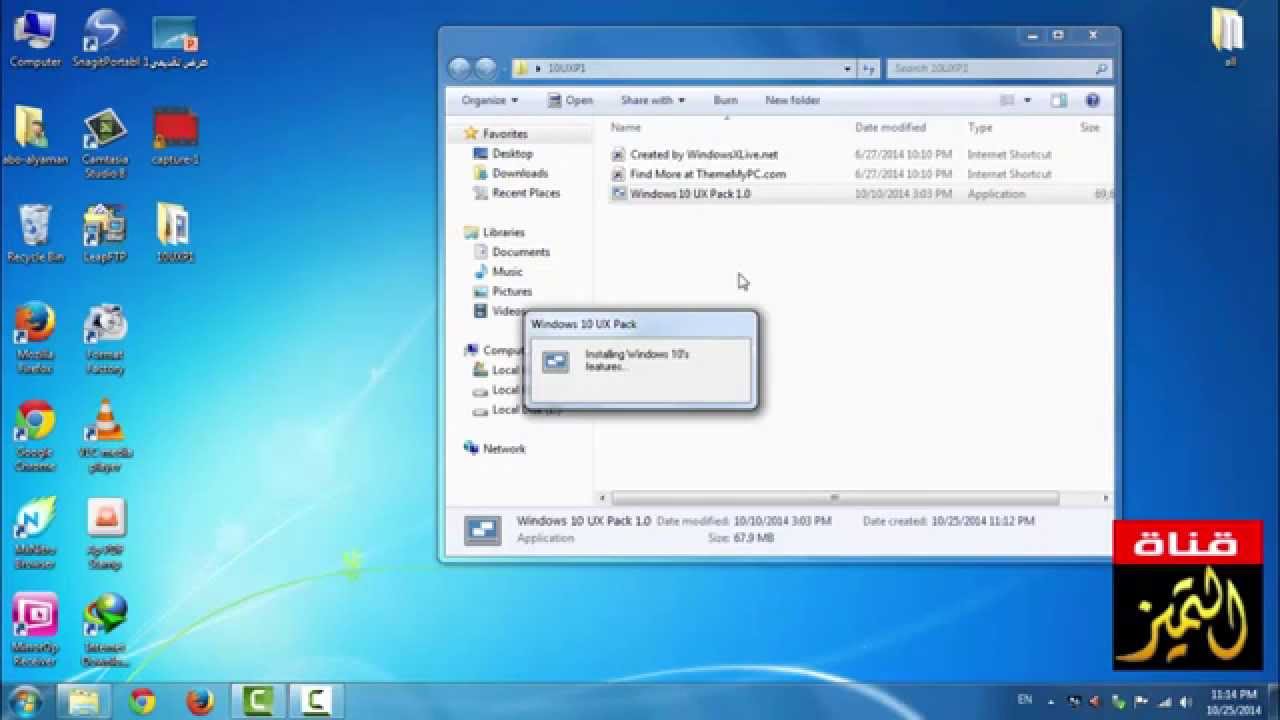Click the horizontal scrollbar in file list
Image resolution: width=1280 pixels, height=720 pixels.
pos(835,498)
